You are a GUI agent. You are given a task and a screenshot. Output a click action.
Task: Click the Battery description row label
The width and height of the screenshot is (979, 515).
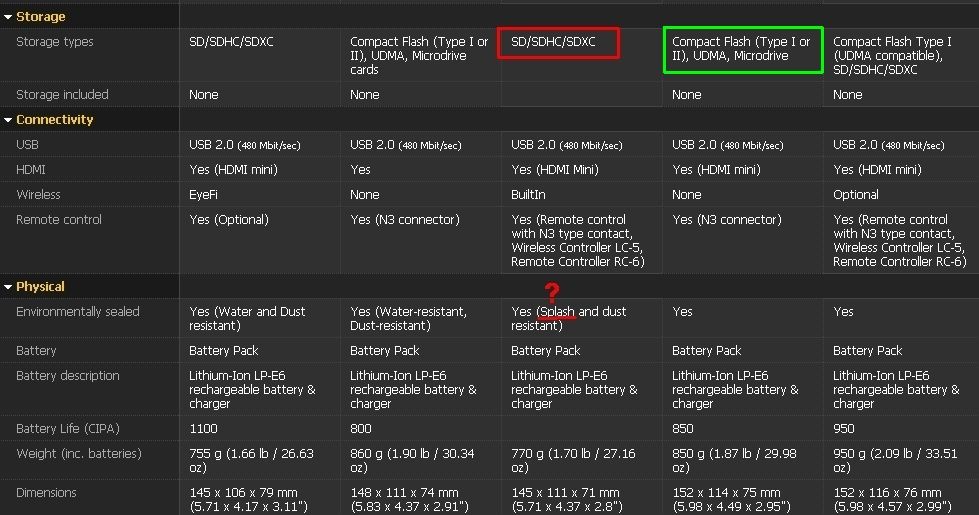click(x=68, y=376)
